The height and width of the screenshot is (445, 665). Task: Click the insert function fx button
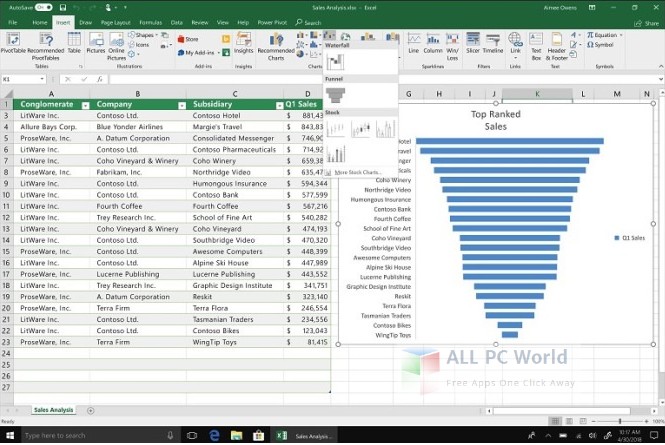pos(99,79)
